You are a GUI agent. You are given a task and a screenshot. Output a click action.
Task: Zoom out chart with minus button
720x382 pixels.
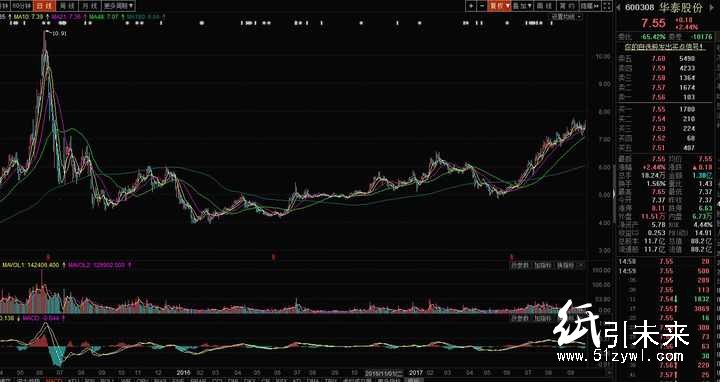click(482, 6)
